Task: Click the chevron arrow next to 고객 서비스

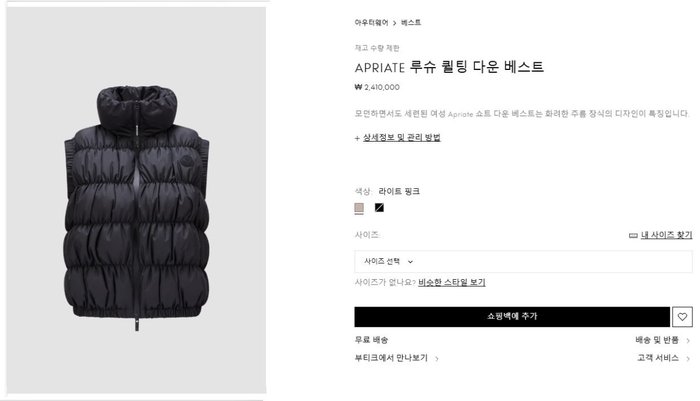Action: click(x=688, y=358)
